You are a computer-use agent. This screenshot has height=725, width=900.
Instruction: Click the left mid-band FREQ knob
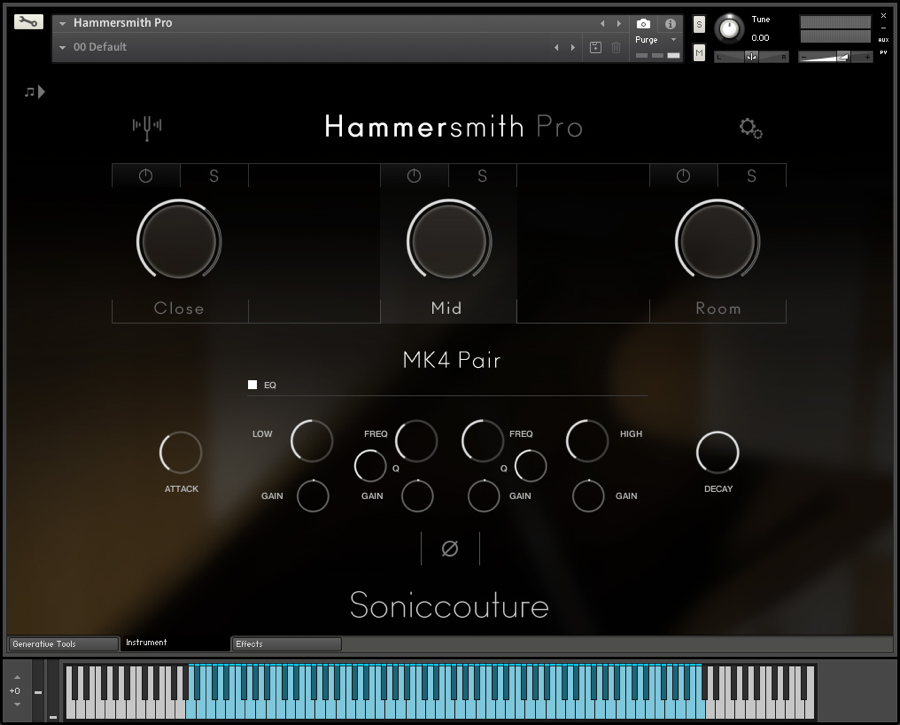pos(416,441)
